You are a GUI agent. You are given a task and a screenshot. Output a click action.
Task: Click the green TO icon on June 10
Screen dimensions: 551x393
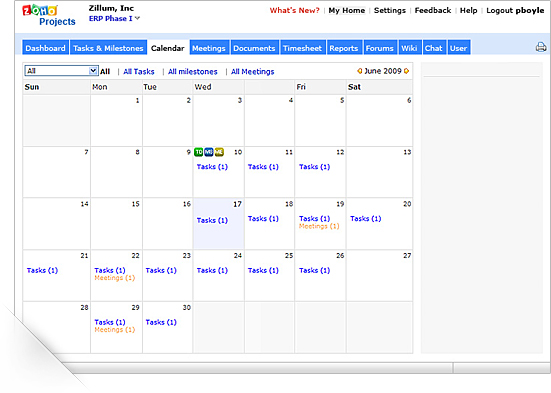199,152
